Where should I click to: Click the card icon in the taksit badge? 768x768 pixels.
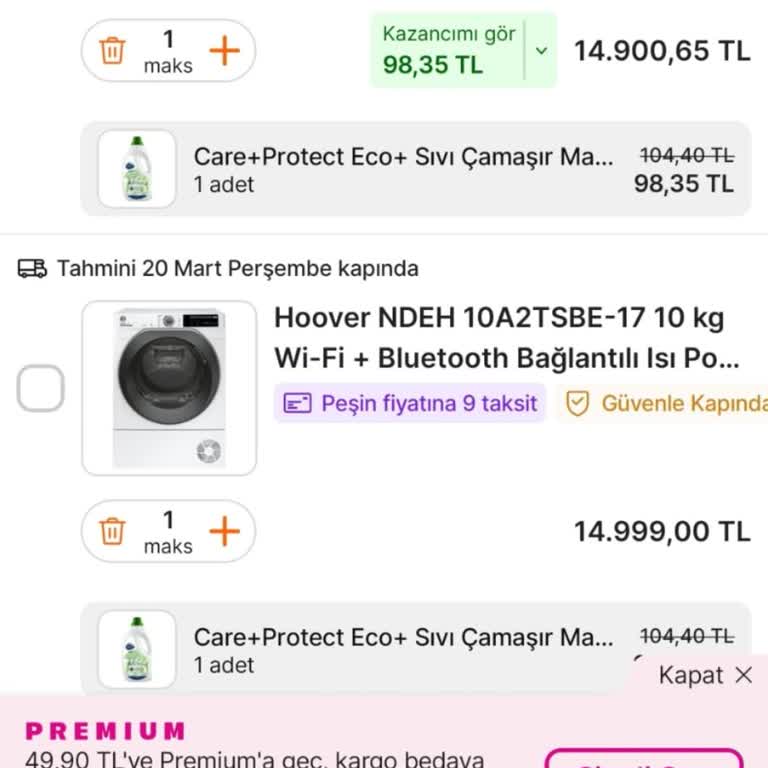(x=298, y=403)
